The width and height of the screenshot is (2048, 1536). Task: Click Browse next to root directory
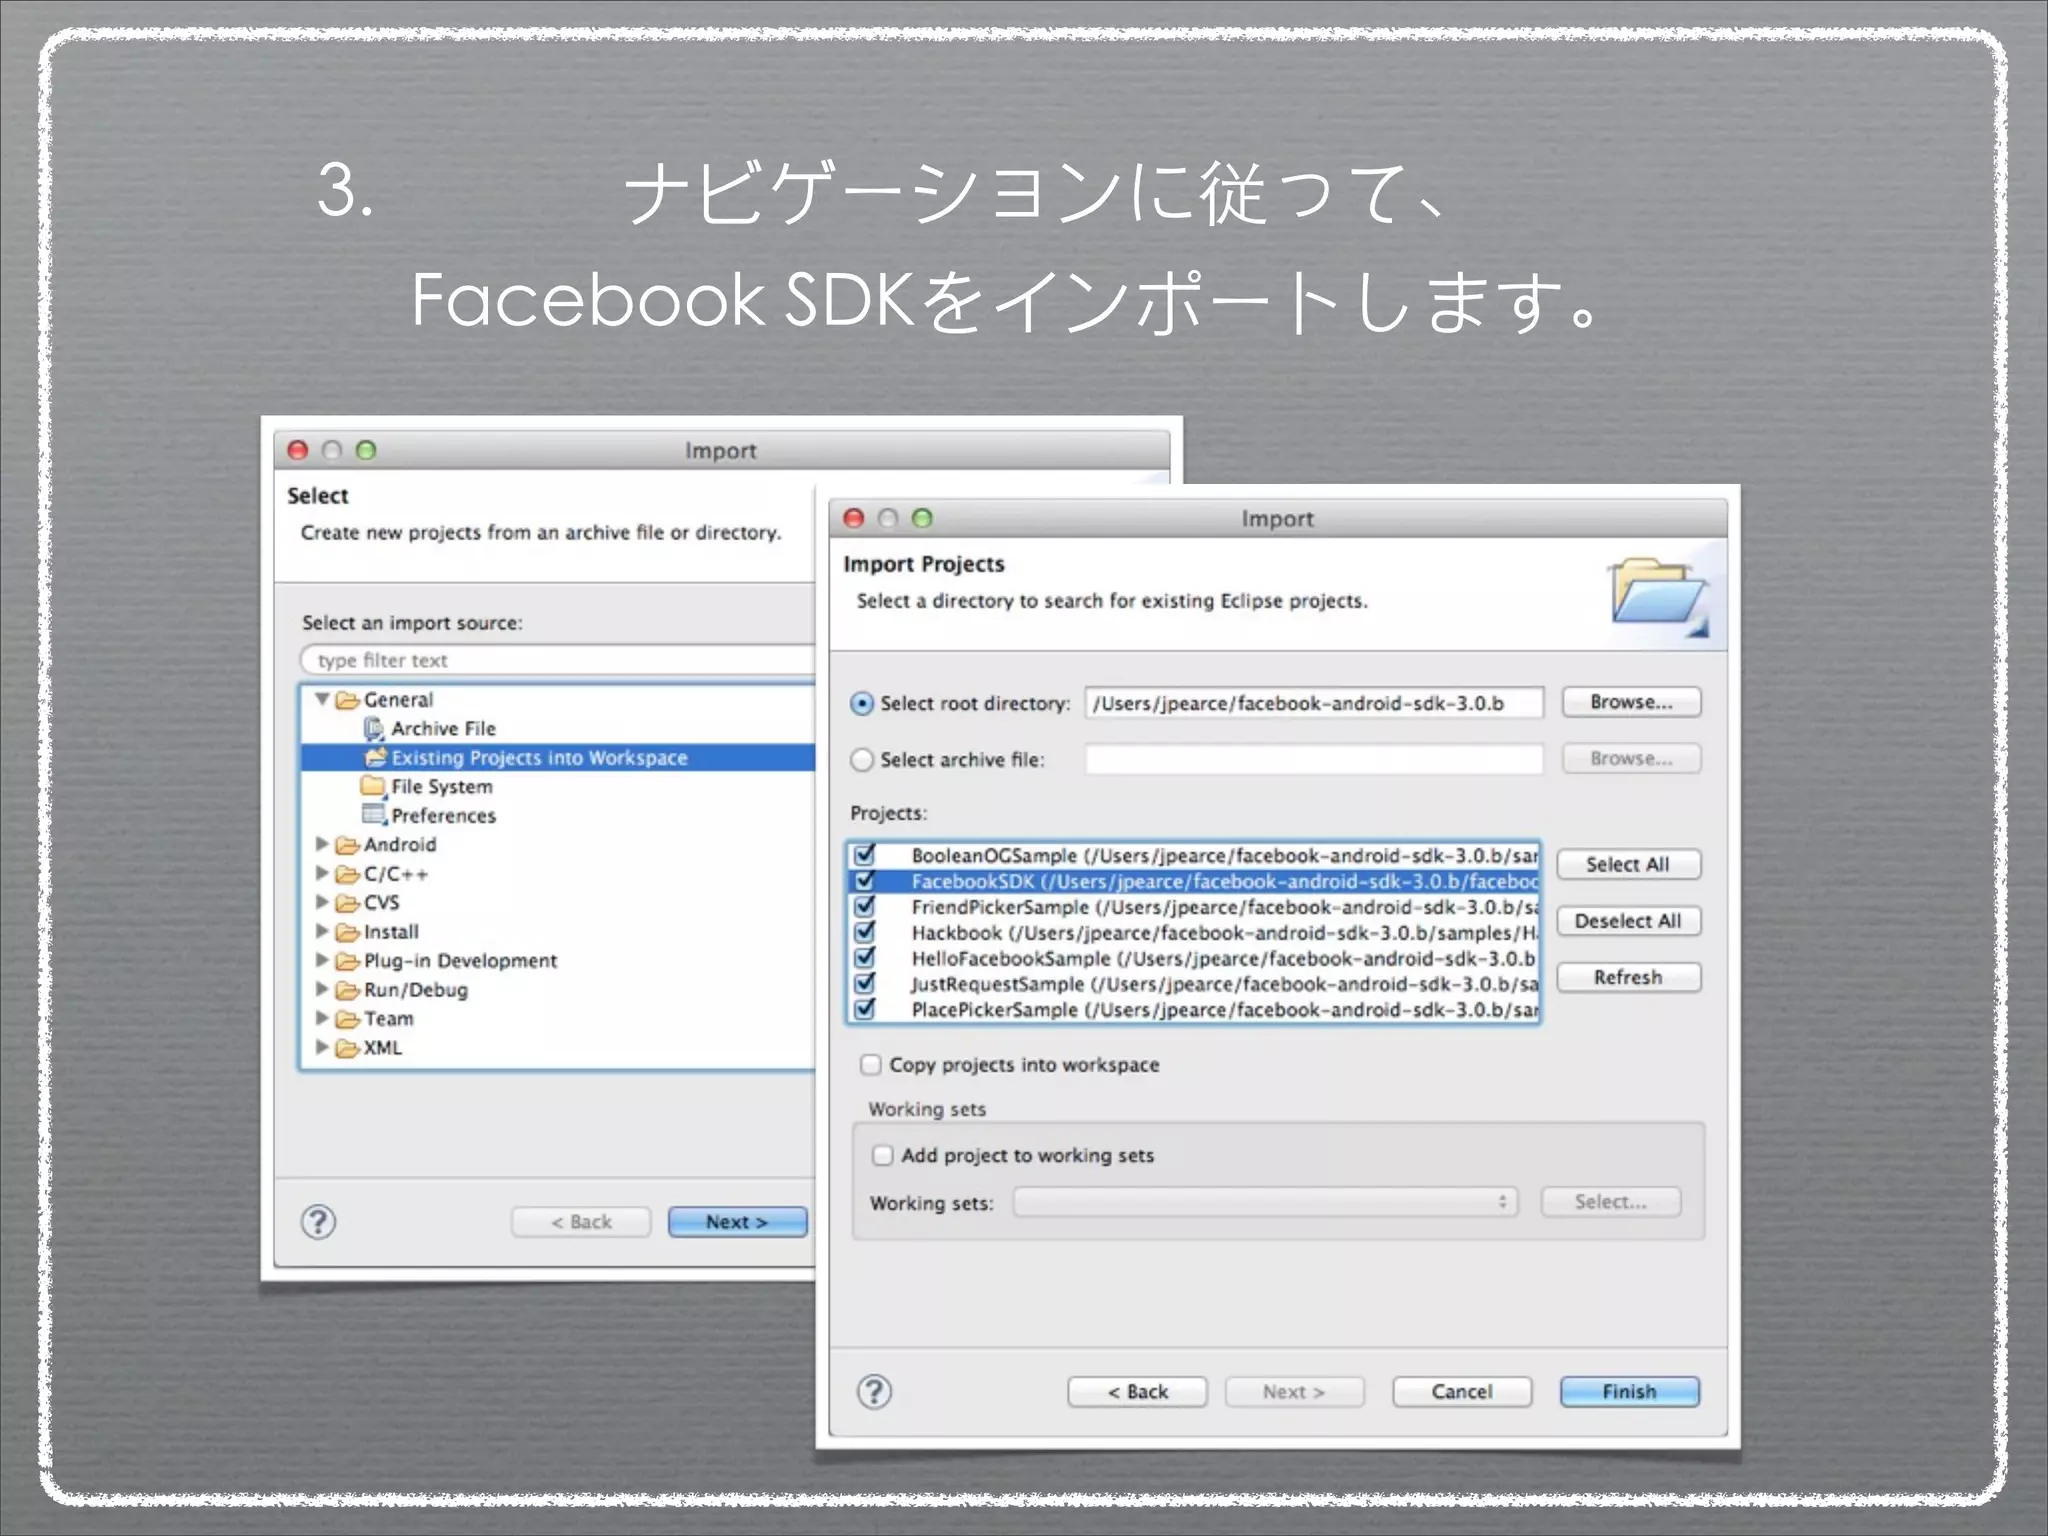point(1631,702)
